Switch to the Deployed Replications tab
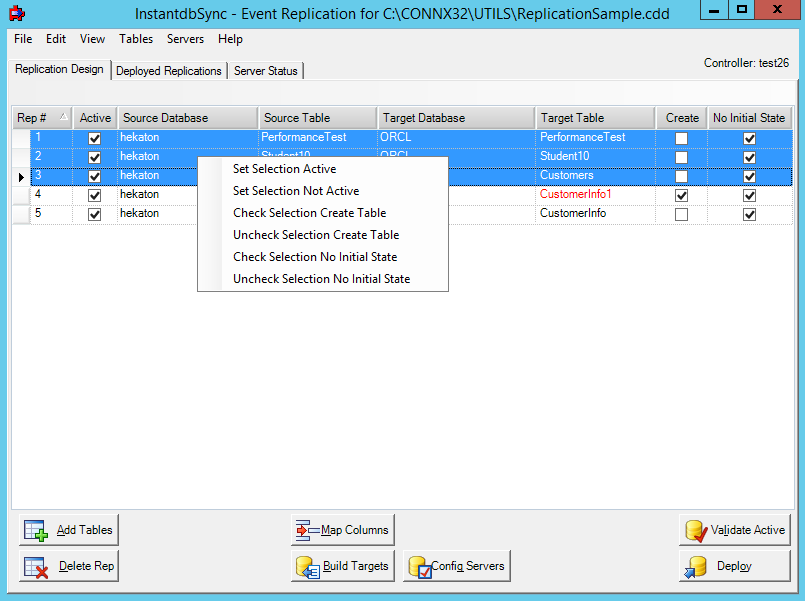This screenshot has width=805, height=601. (168, 71)
